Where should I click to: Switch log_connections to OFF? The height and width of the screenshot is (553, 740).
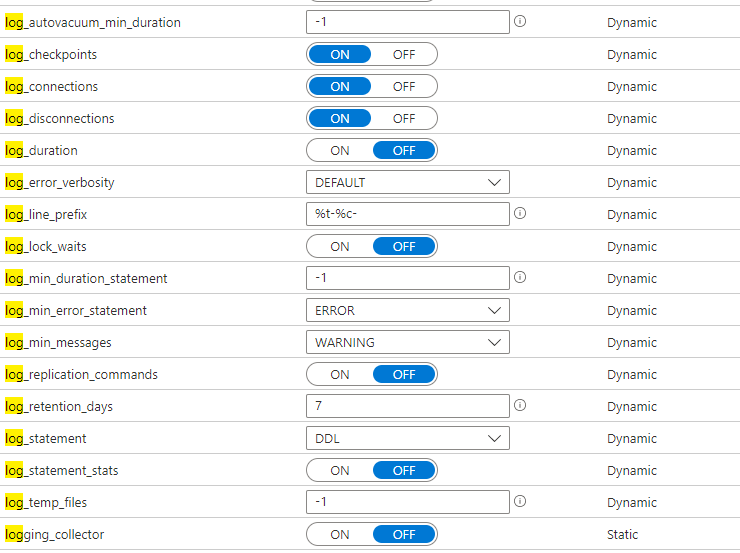coord(404,87)
